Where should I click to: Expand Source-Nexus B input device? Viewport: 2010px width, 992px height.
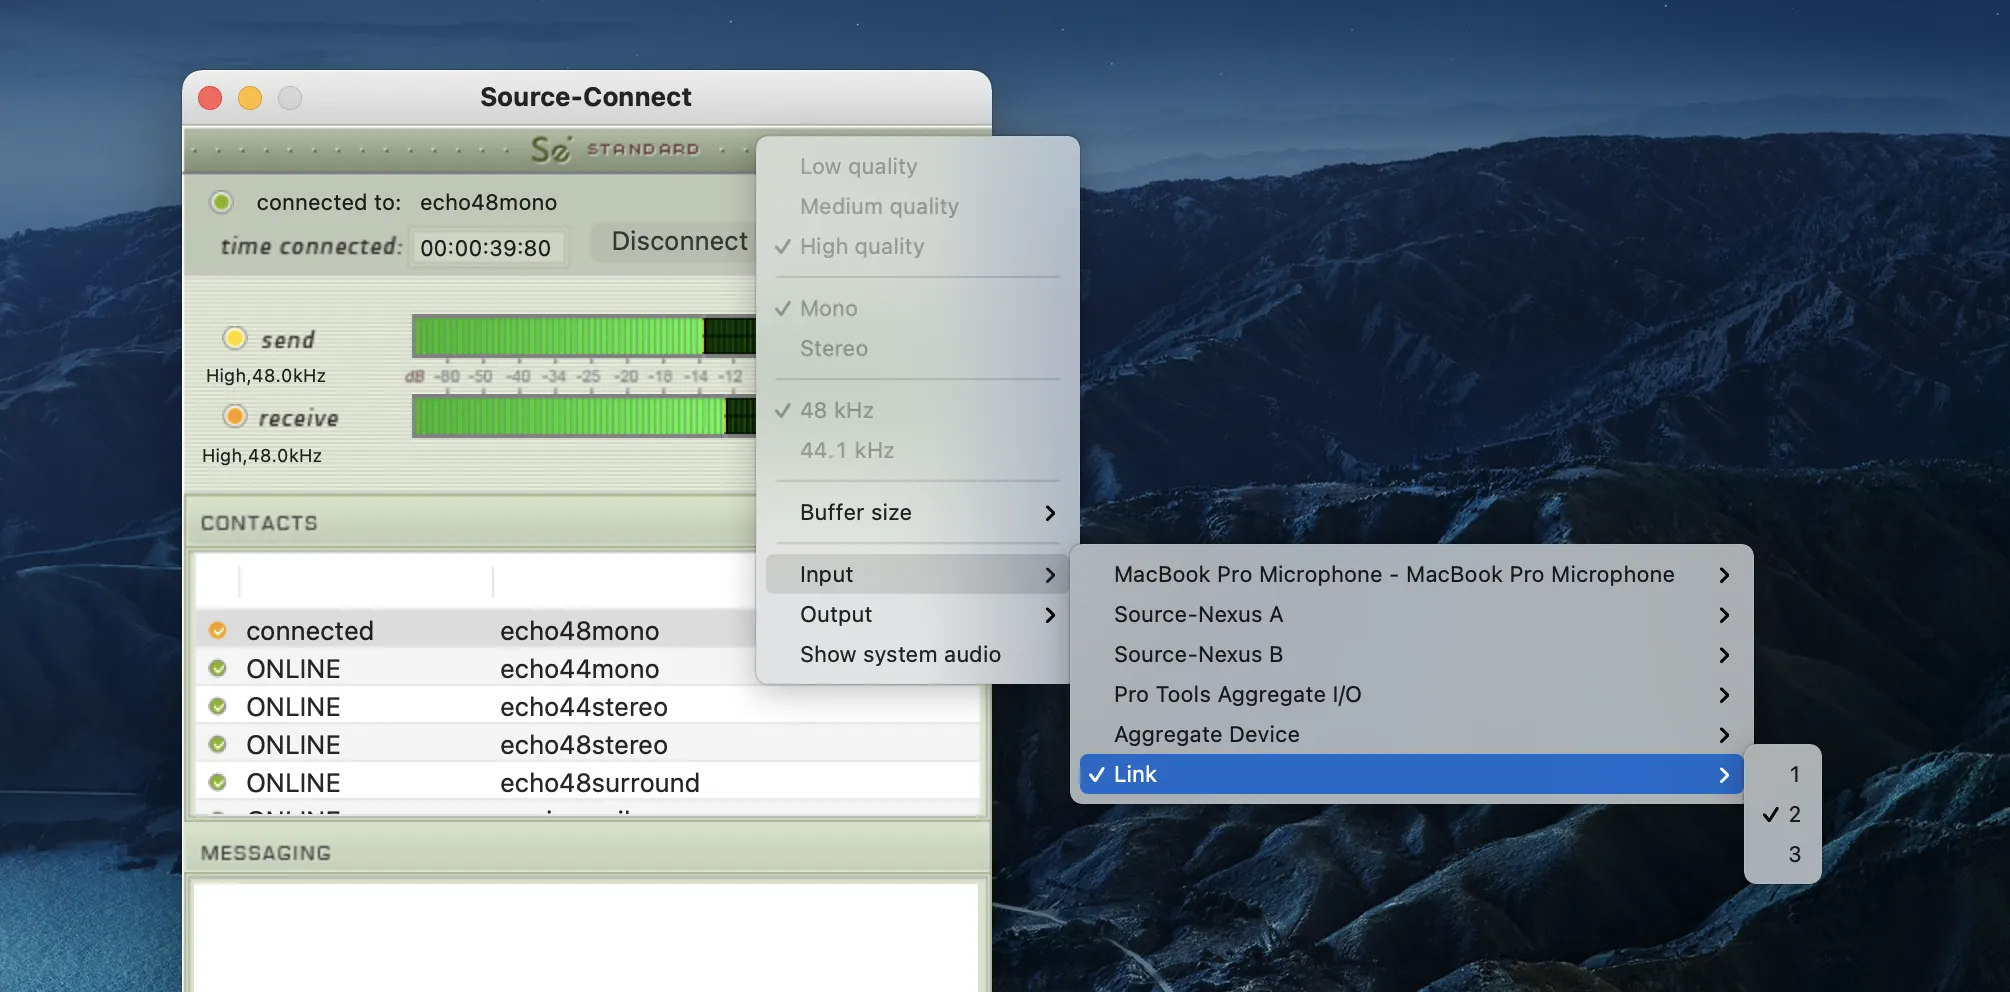pyautogui.click(x=1411, y=654)
